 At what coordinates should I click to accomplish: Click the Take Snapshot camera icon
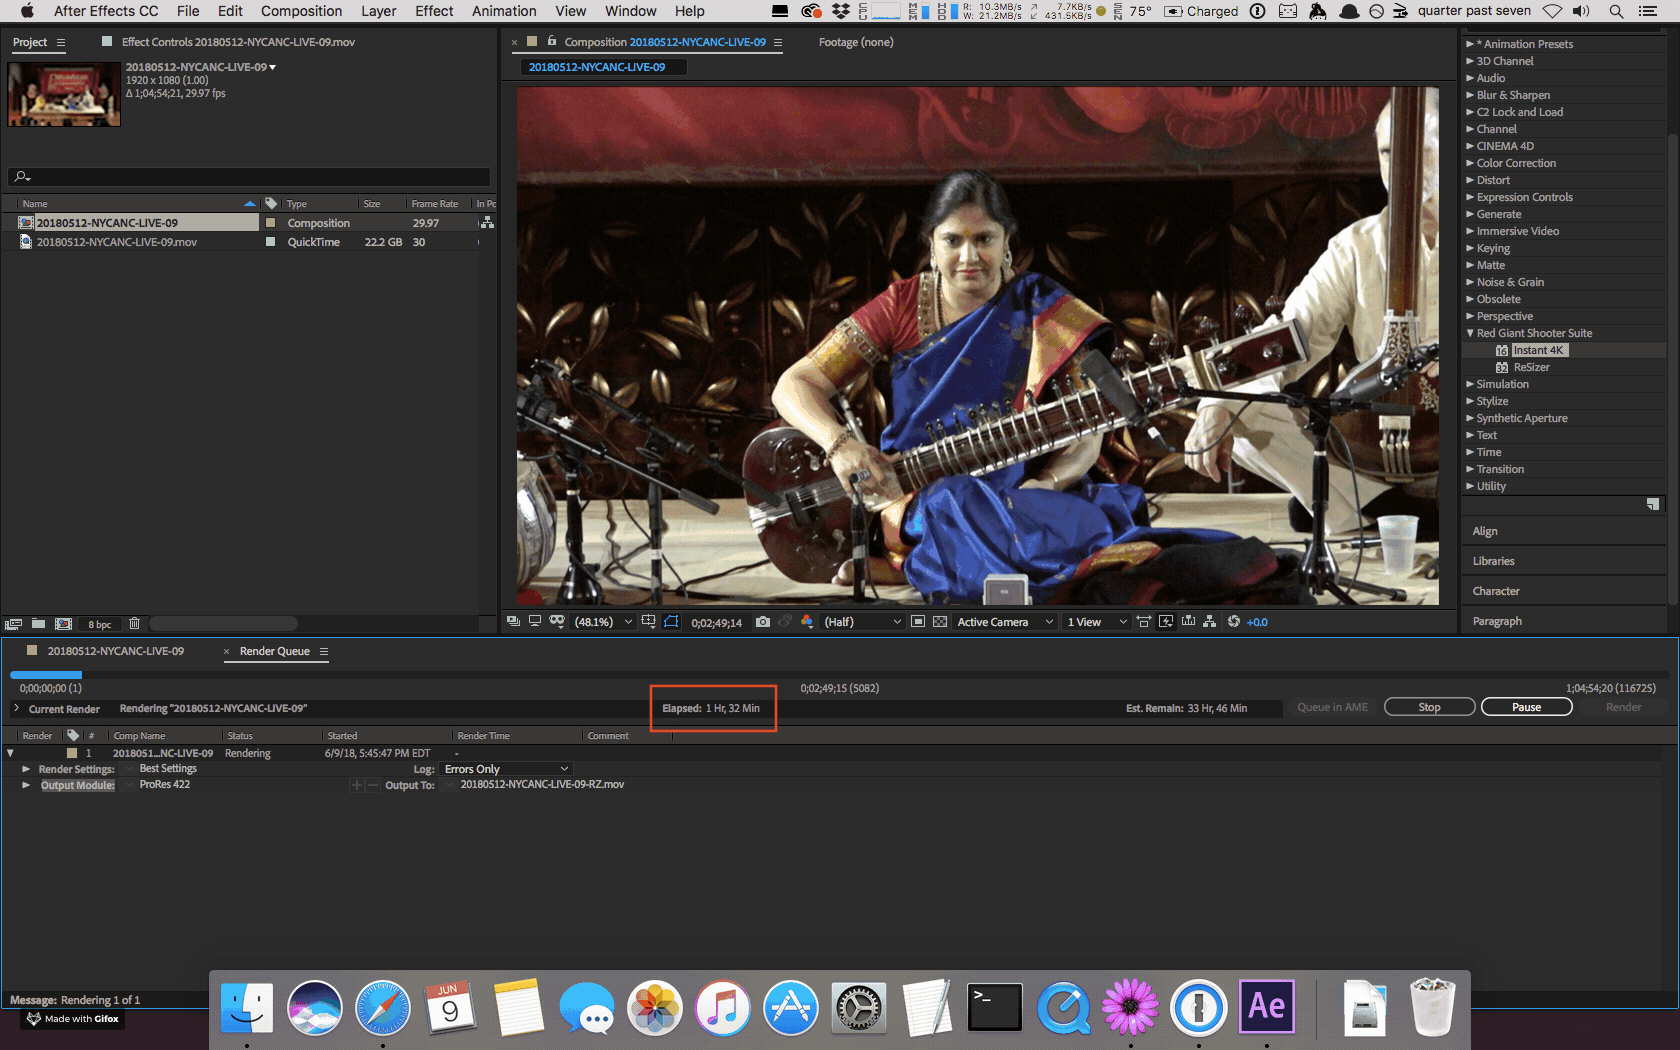[x=763, y=622]
